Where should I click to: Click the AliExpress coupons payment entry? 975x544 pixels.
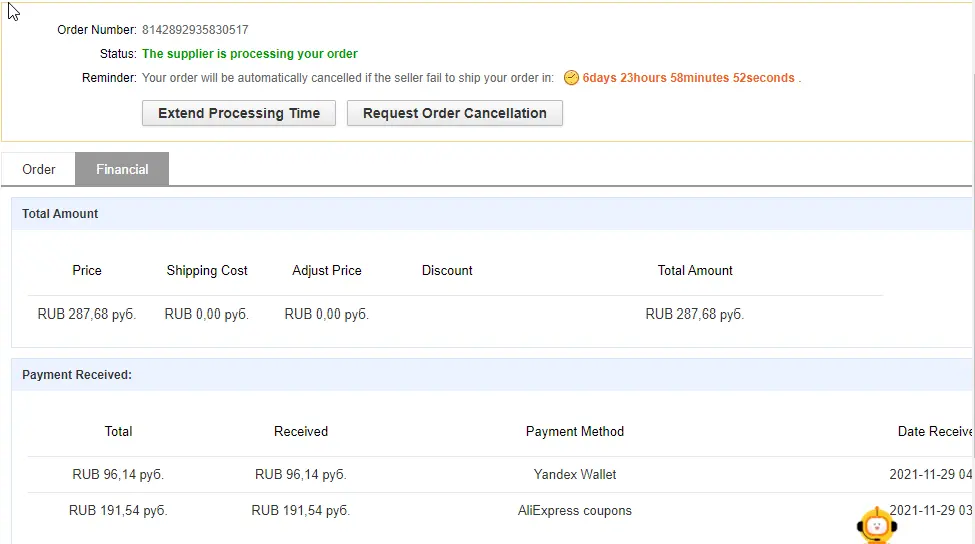tap(575, 510)
